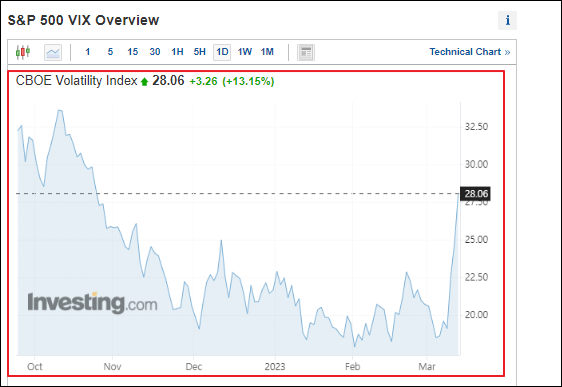562x387 pixels.
Task: Switch to area chart view
Action: coord(53,52)
